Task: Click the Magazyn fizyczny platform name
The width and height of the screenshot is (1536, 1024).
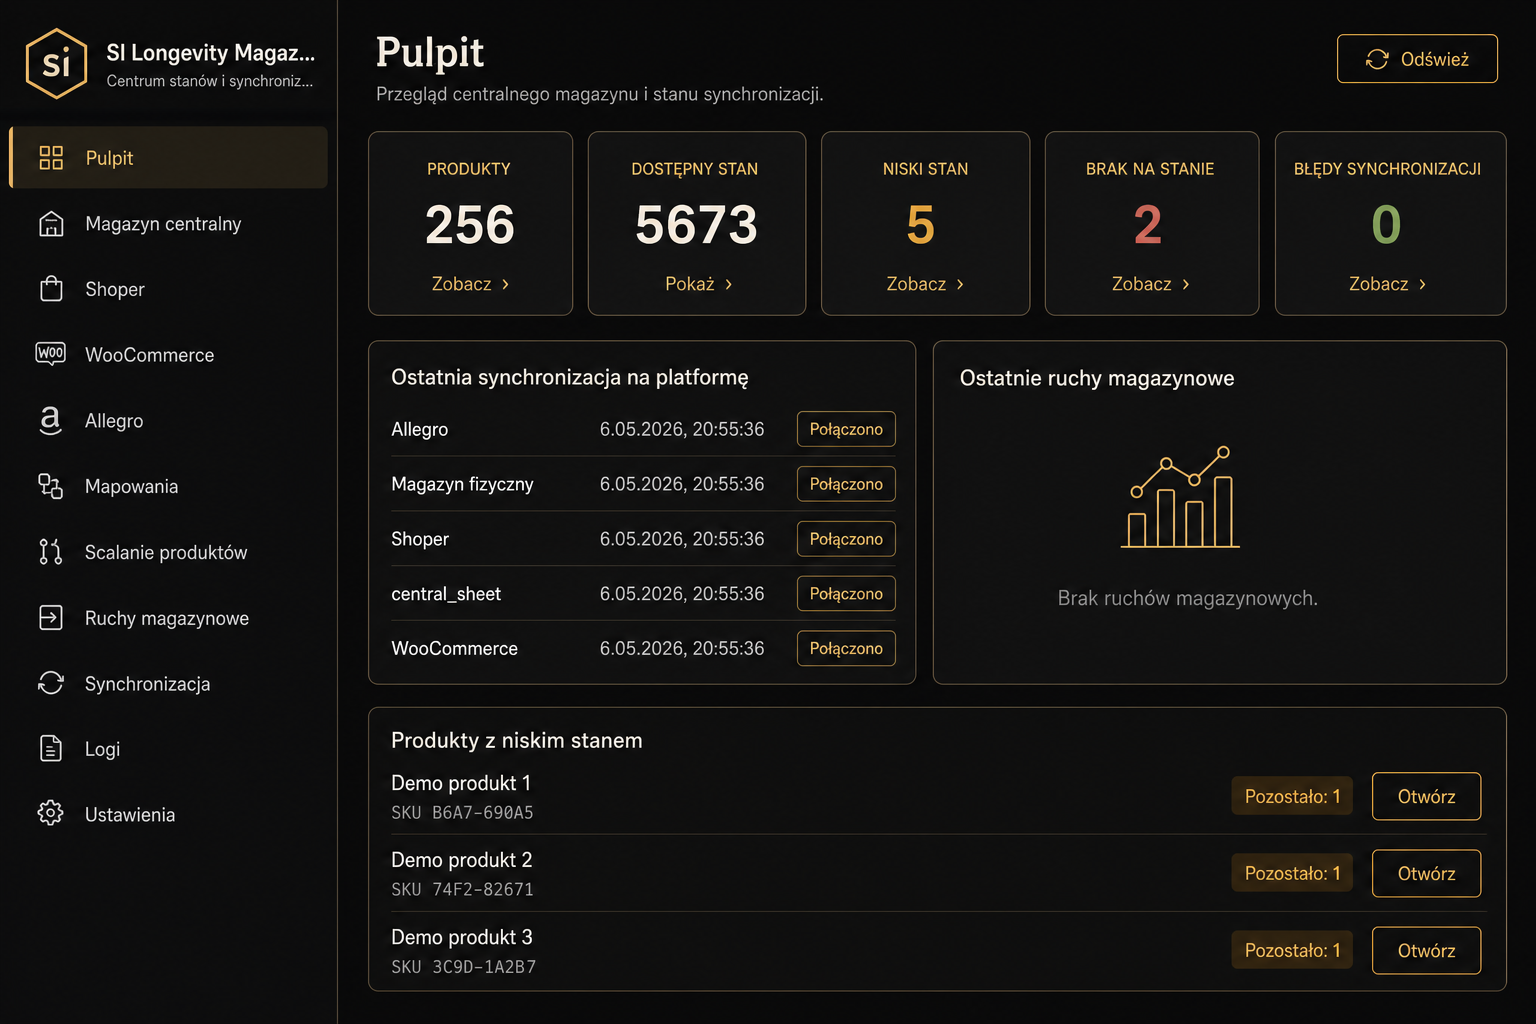Action: coord(462,484)
